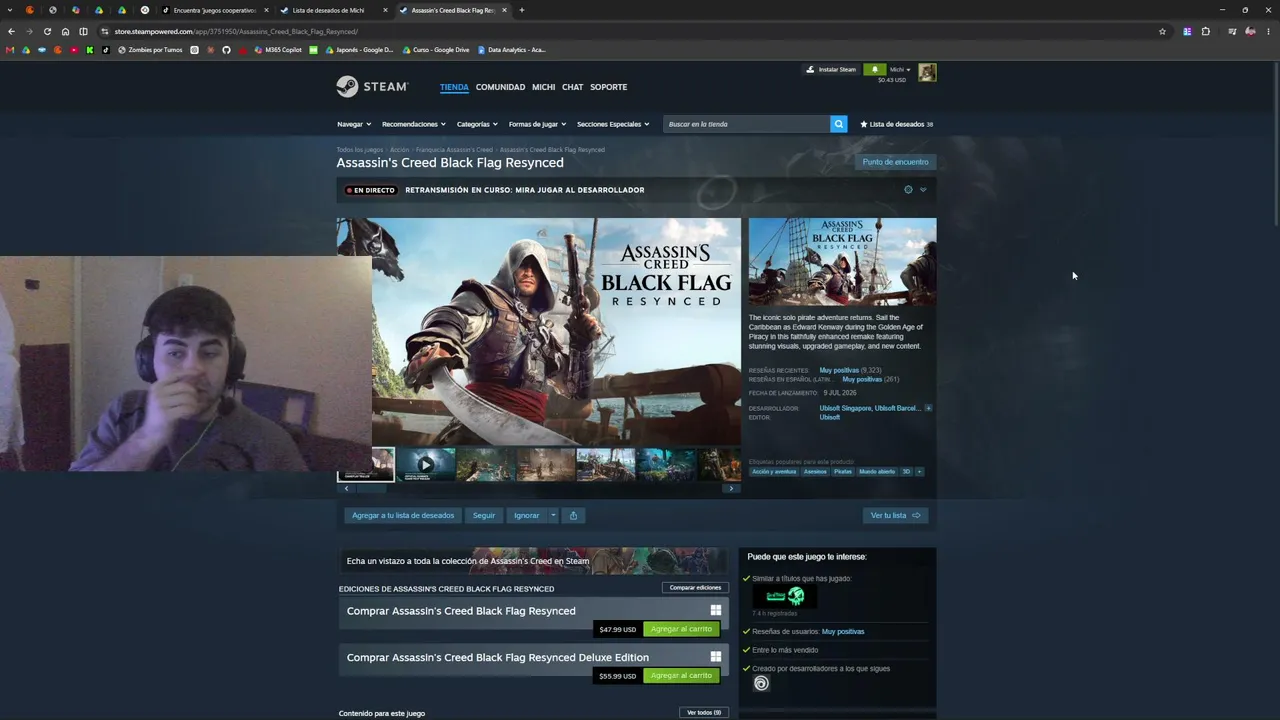Open the YouTube bookmark icon
The image size is (1280, 720).
tap(74, 50)
